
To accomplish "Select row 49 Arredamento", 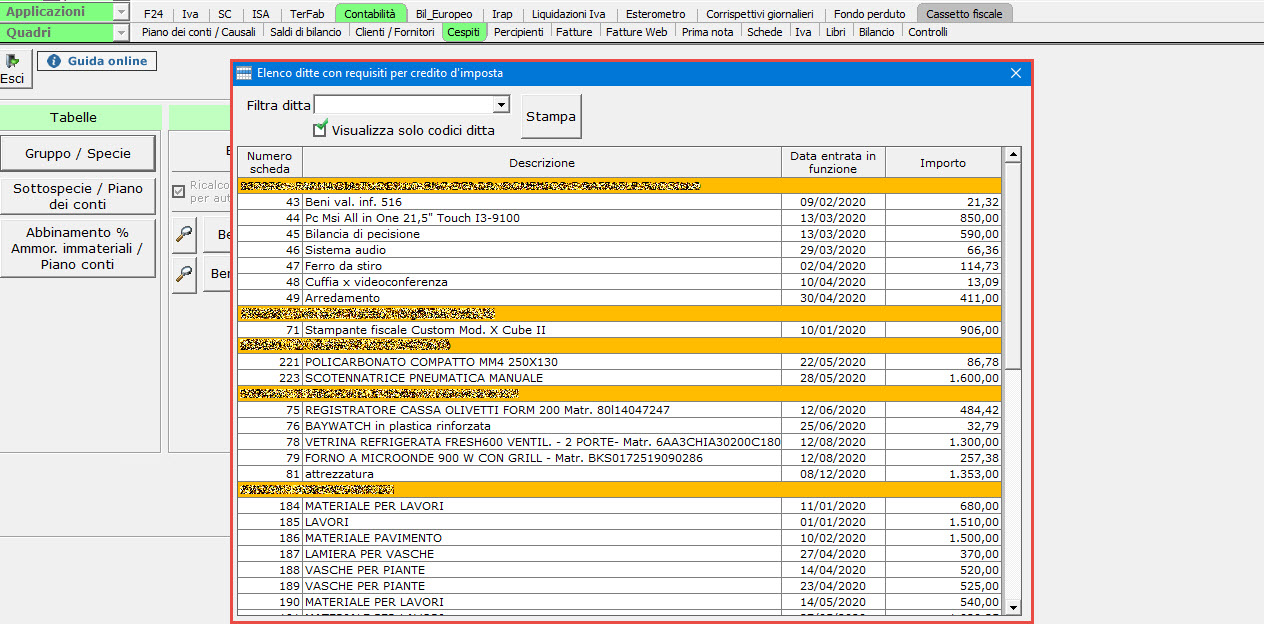I will pyautogui.click(x=619, y=298).
